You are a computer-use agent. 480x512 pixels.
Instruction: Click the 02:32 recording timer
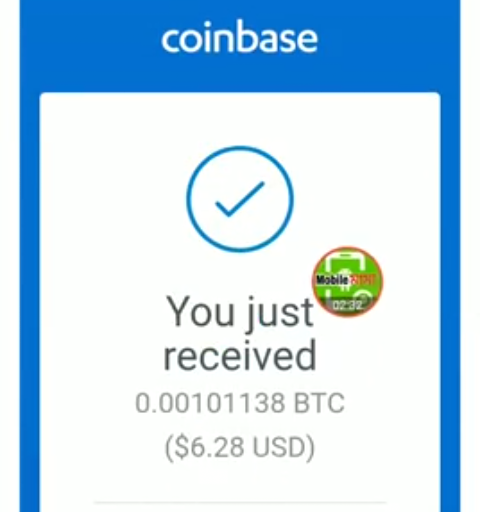click(347, 305)
